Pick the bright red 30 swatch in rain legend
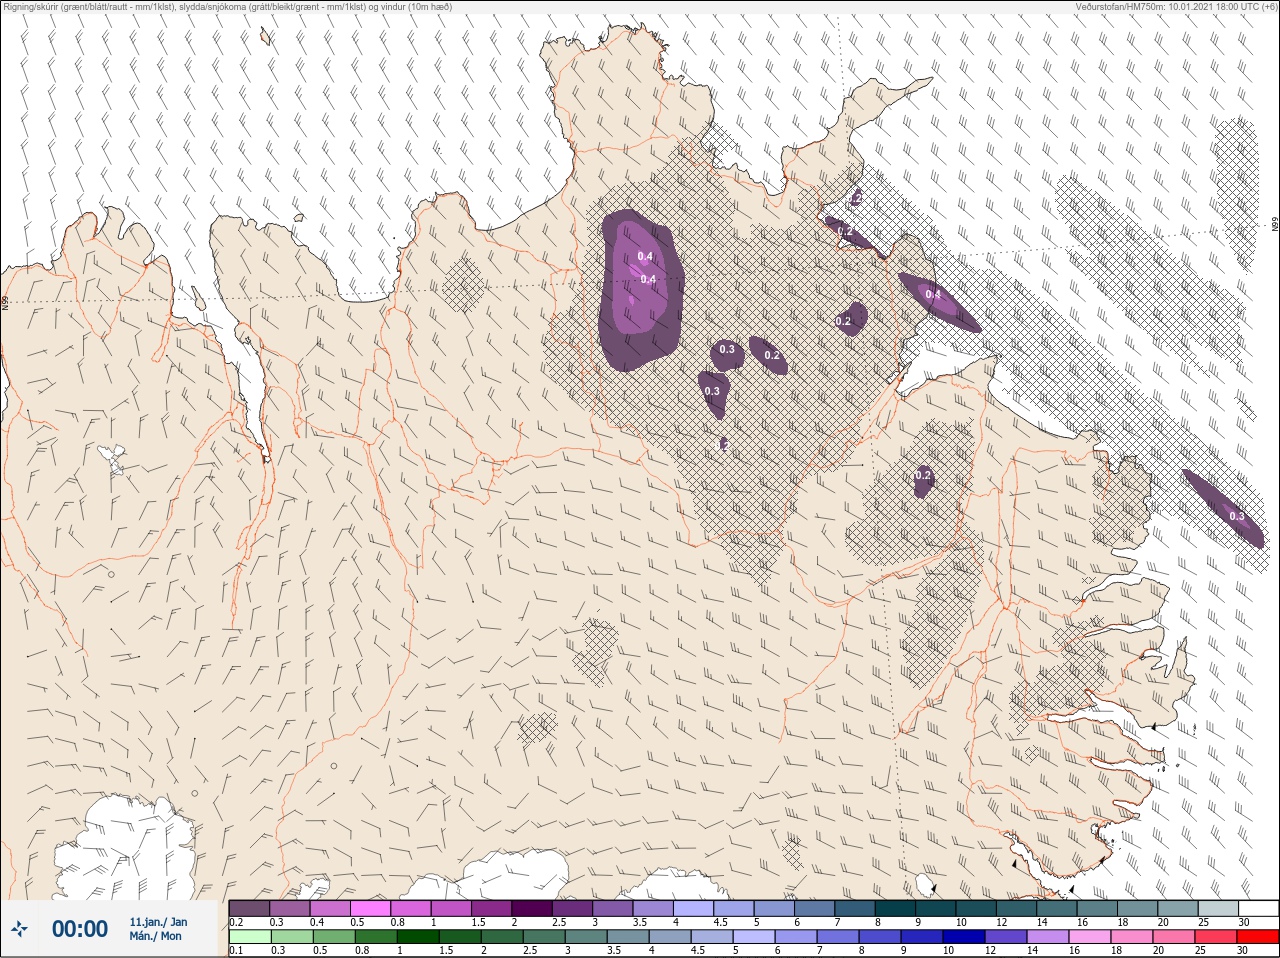The image size is (1280, 958). 1258,937
